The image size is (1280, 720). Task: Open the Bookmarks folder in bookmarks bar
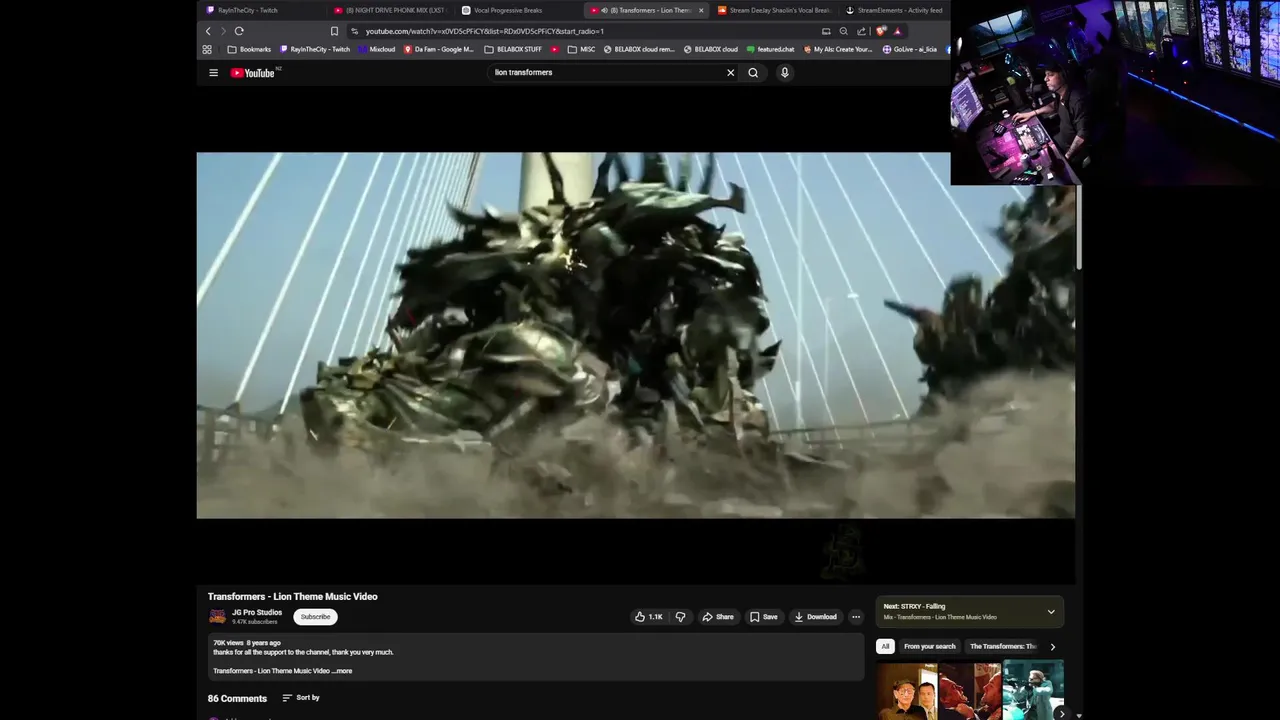[249, 49]
